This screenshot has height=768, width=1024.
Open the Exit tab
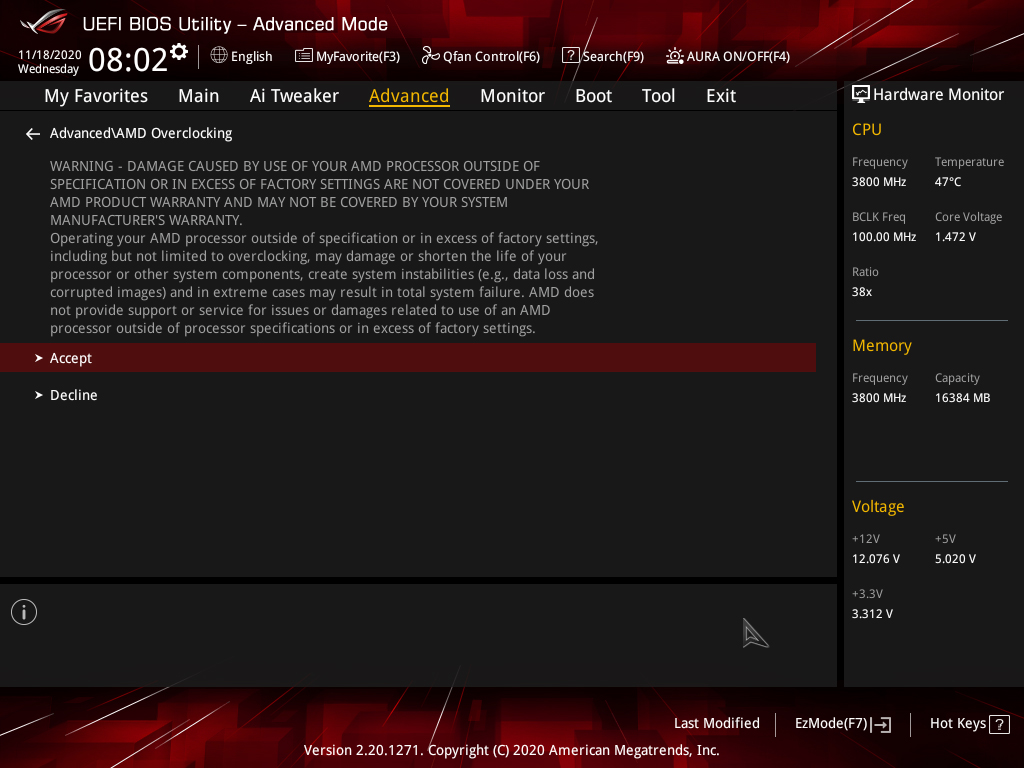coord(721,96)
